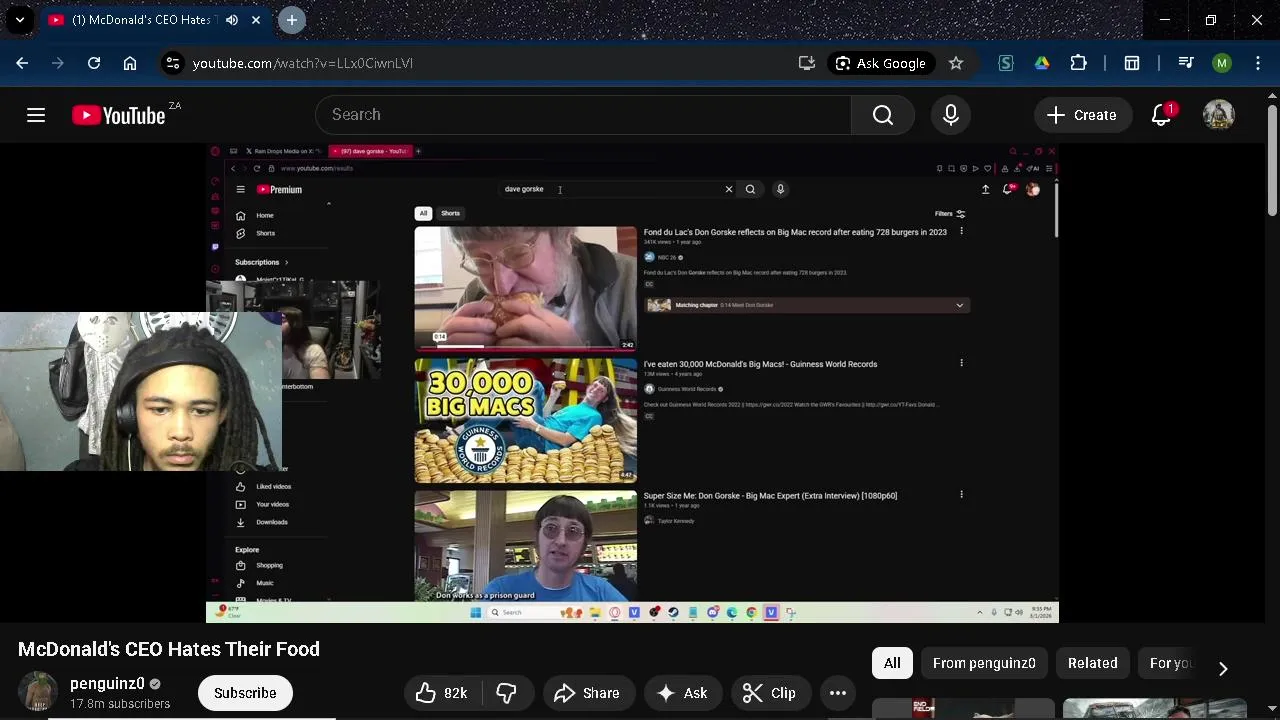Share the video

(x=587, y=693)
